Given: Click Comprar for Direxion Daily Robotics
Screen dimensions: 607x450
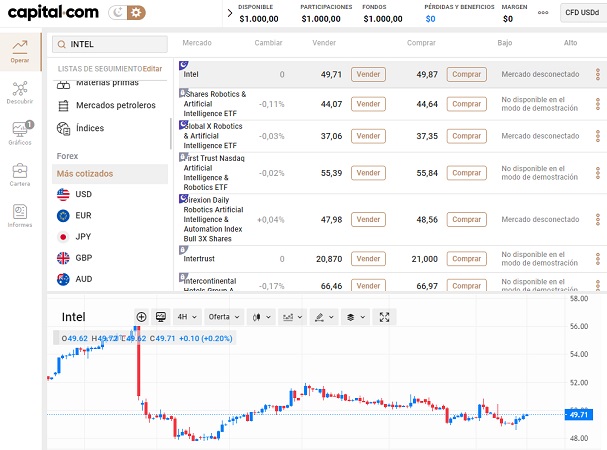Looking at the screenshot, I should [x=466, y=220].
